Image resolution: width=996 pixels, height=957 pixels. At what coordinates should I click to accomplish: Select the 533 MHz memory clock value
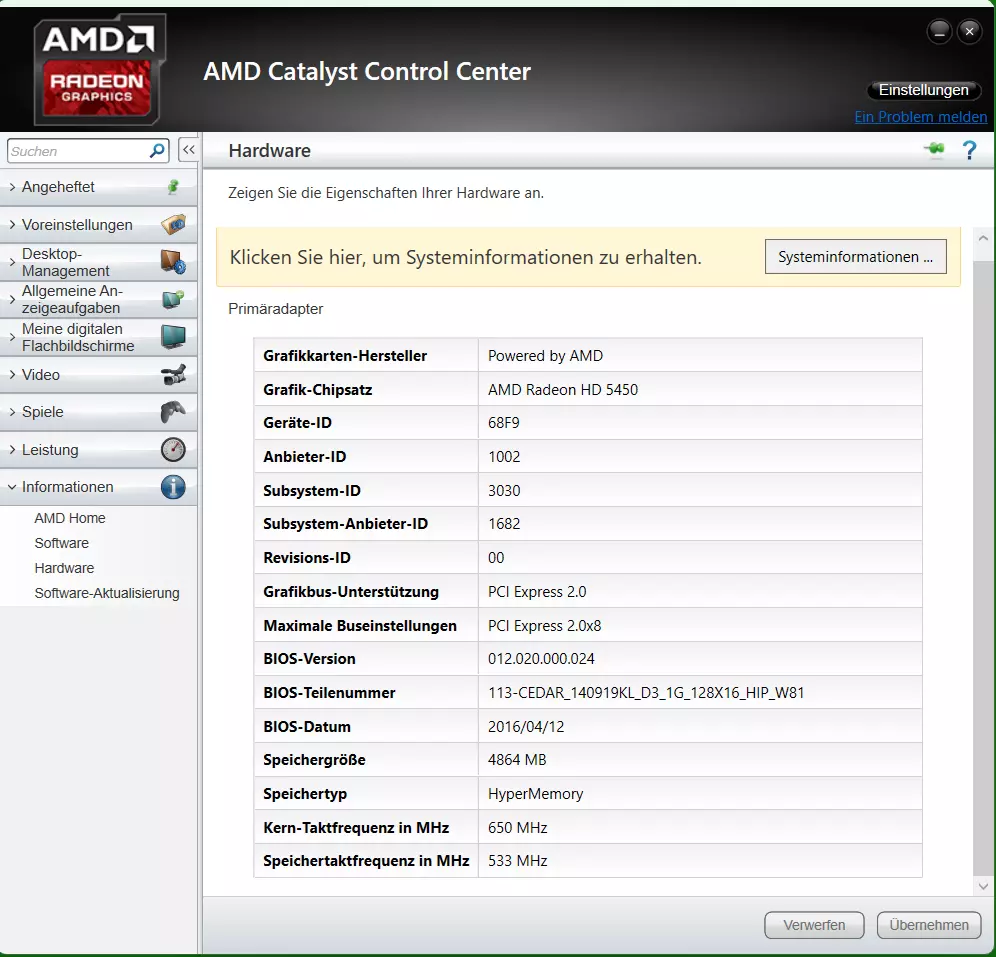[518, 860]
